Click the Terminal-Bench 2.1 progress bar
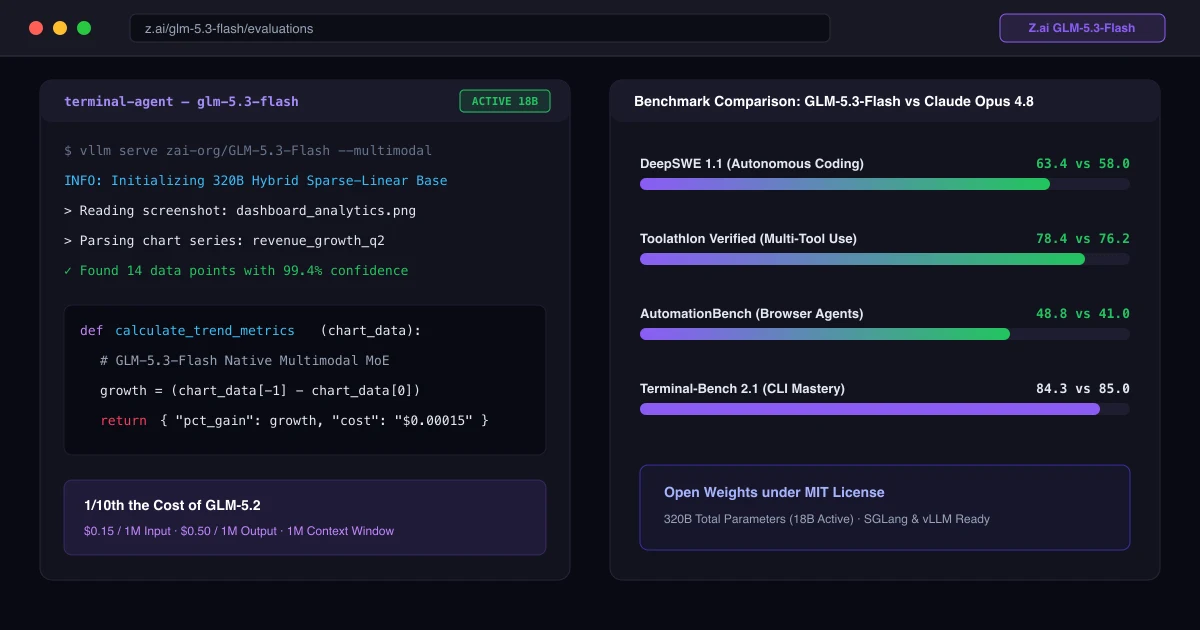This screenshot has height=630, width=1200. [x=885, y=409]
